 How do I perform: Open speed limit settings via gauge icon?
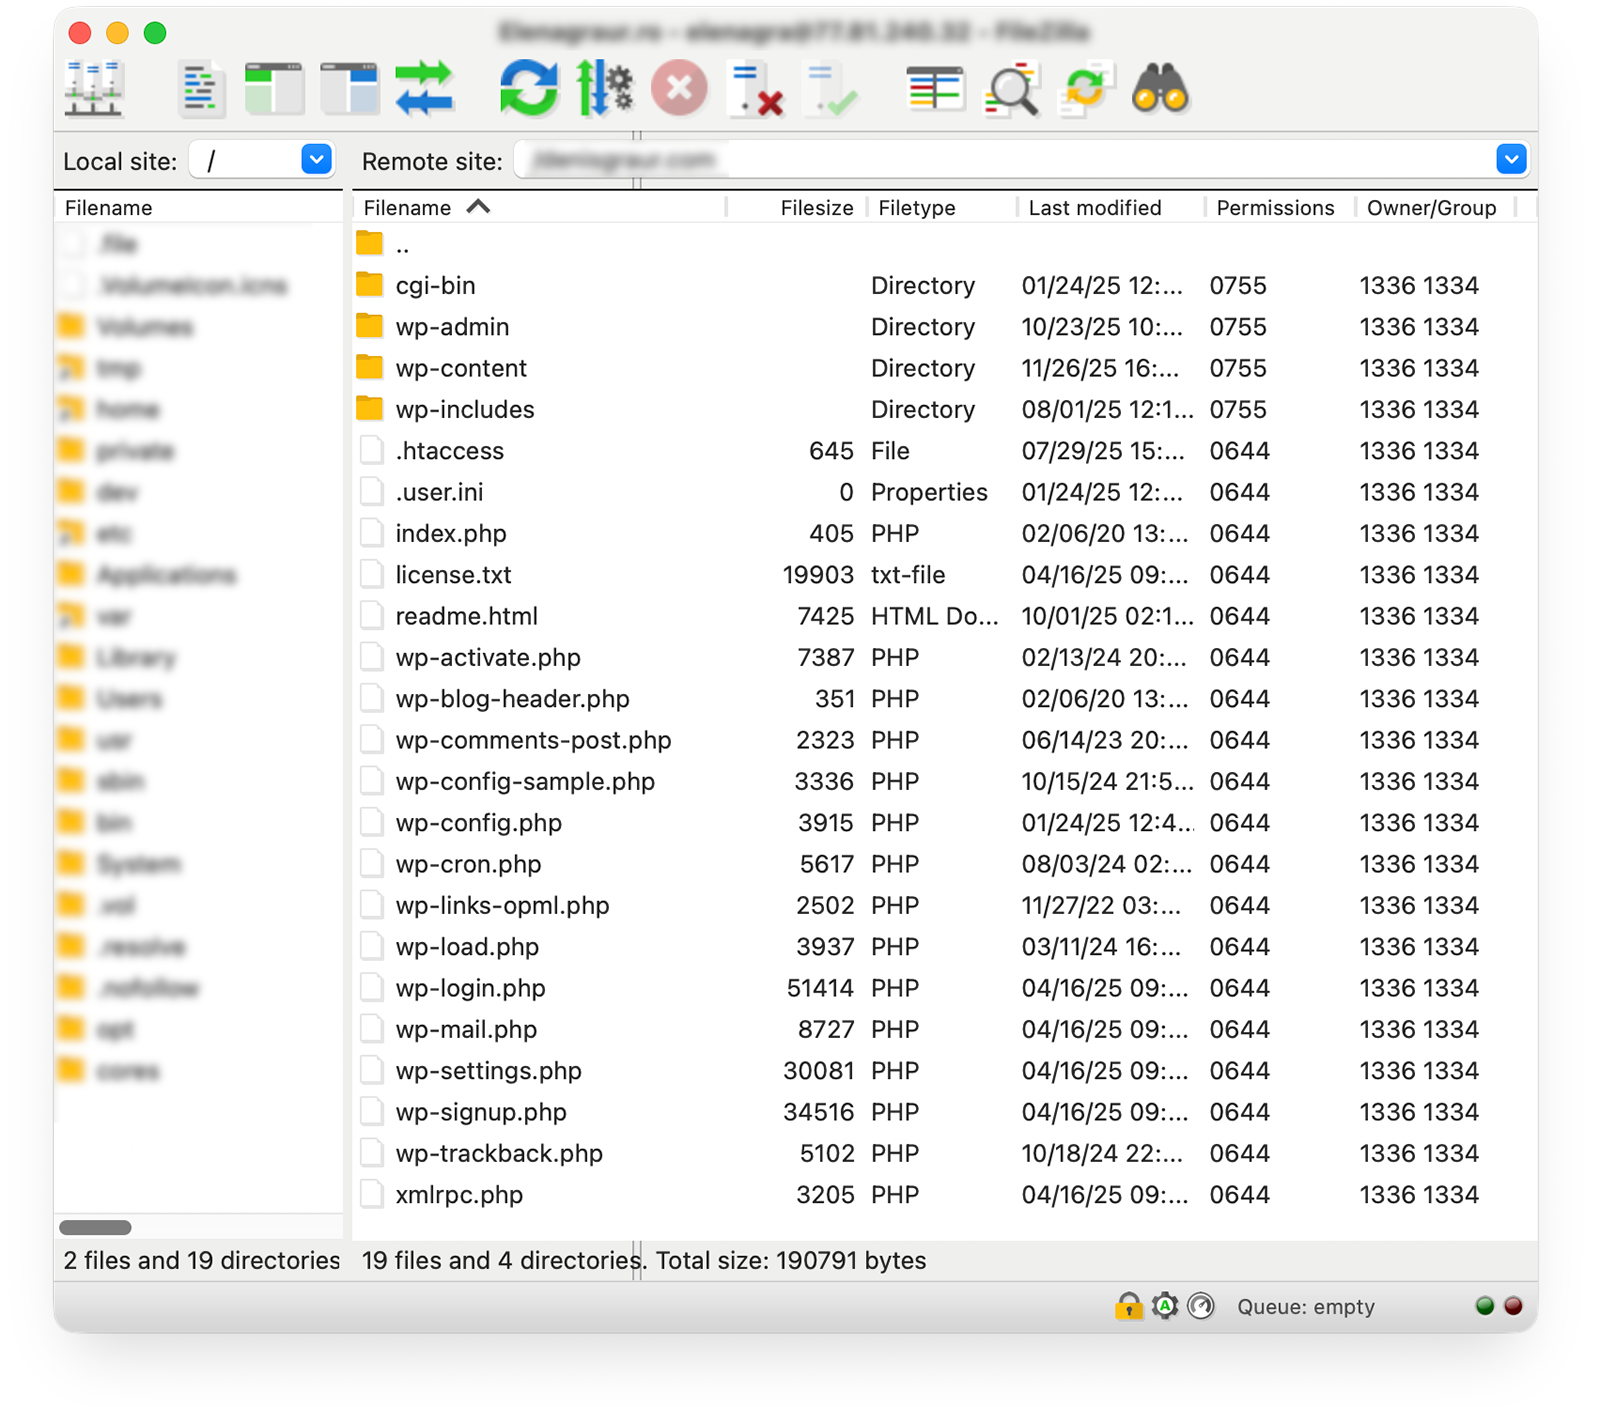point(1199,1306)
